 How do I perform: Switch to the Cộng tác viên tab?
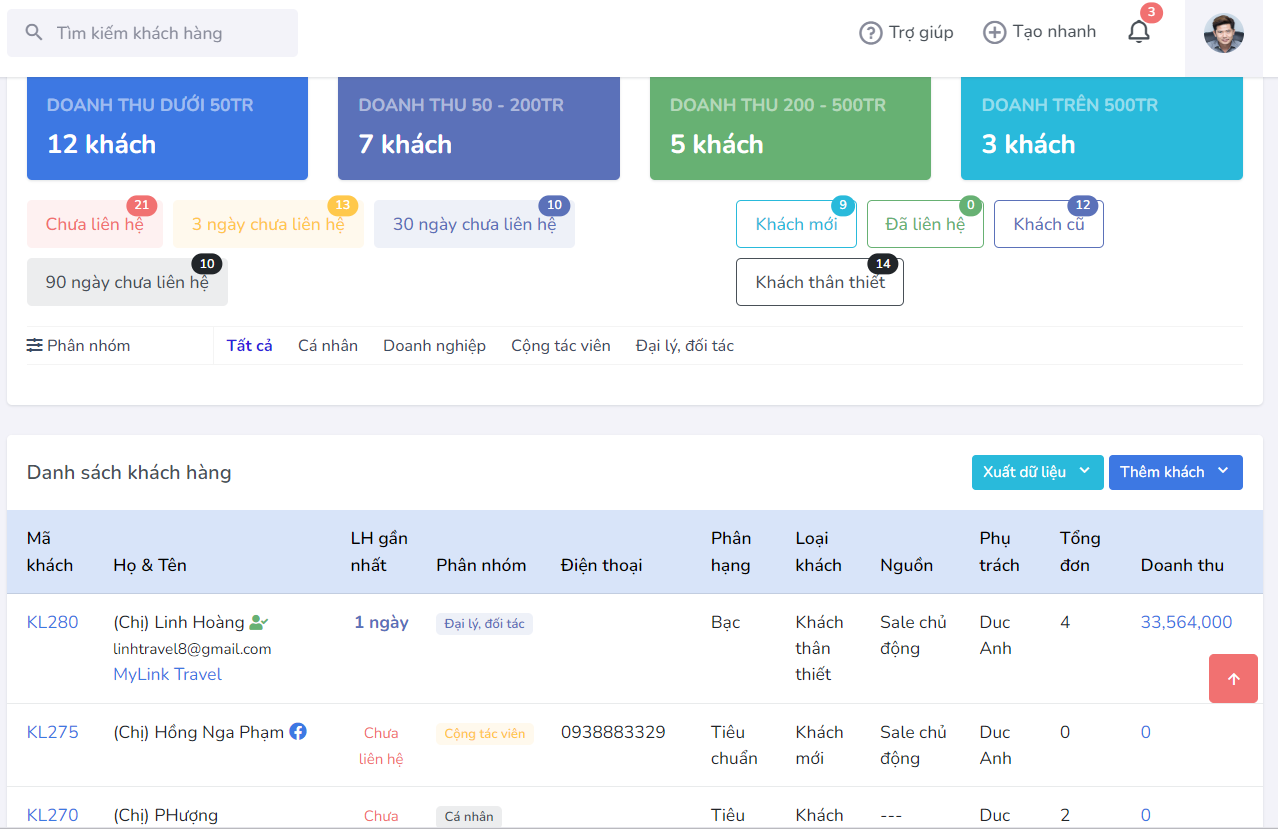[561, 346]
